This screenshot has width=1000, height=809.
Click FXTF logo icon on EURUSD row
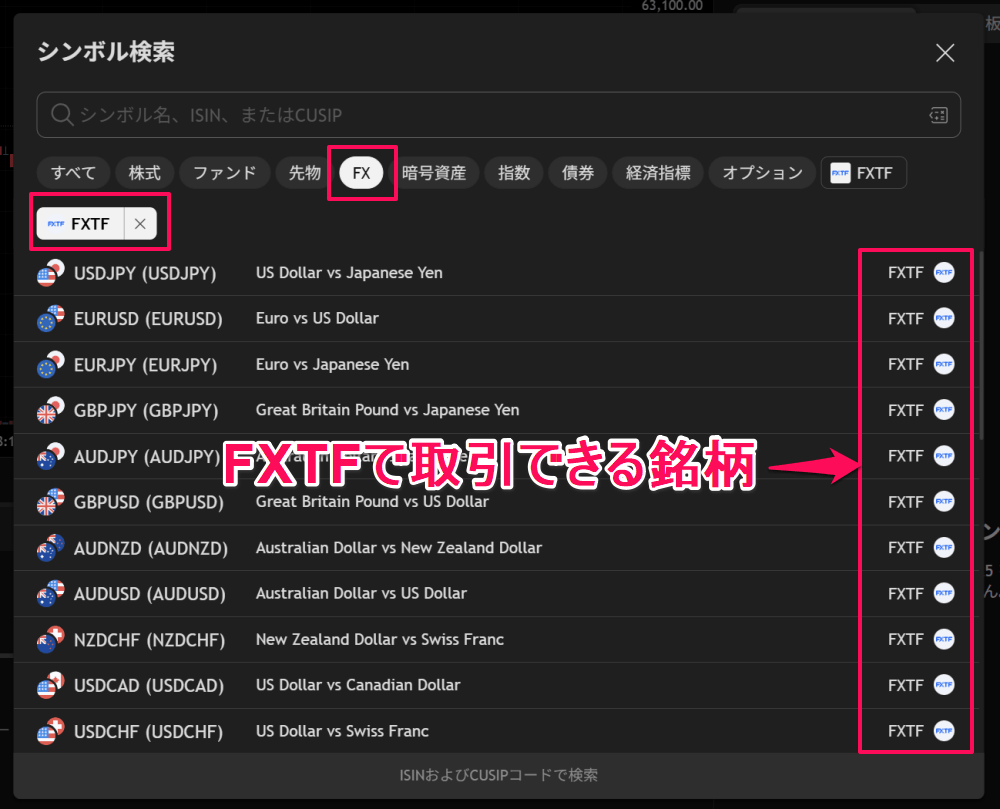tap(944, 318)
